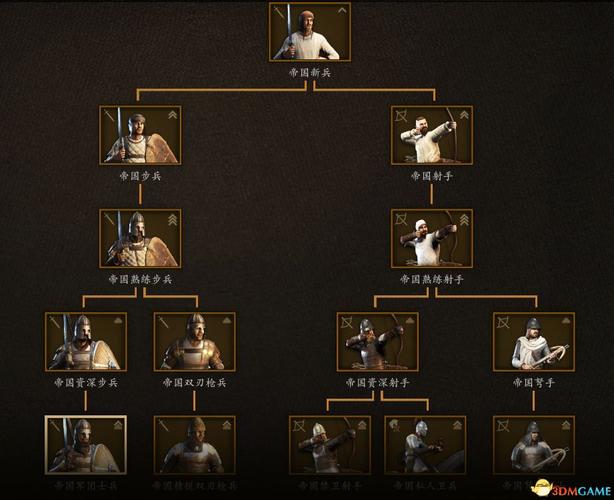The image size is (614, 500).
Task: Click the sword icon on 帝国双刃枪兵 card
Action: pos(163,323)
